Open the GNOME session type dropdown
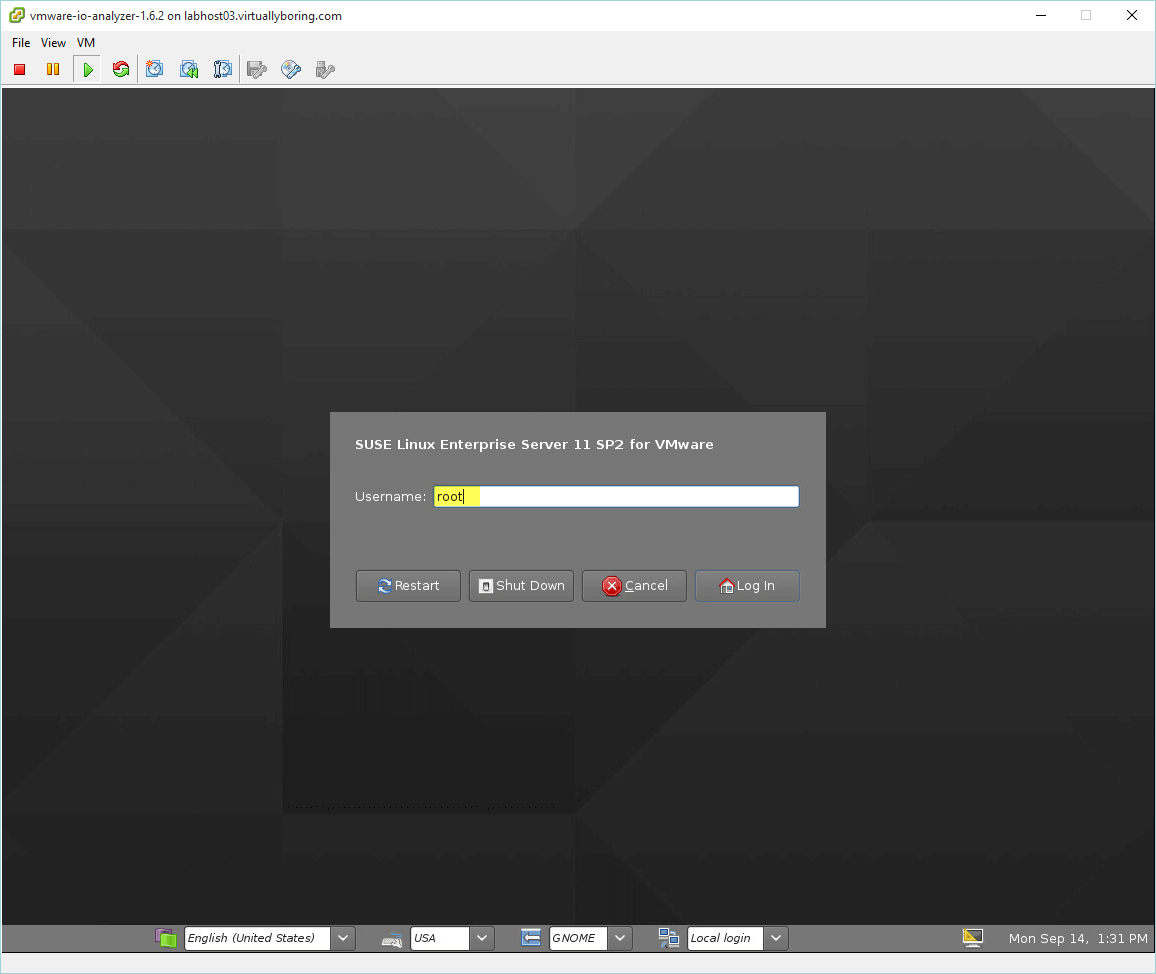The width and height of the screenshot is (1156, 974). 578,938
